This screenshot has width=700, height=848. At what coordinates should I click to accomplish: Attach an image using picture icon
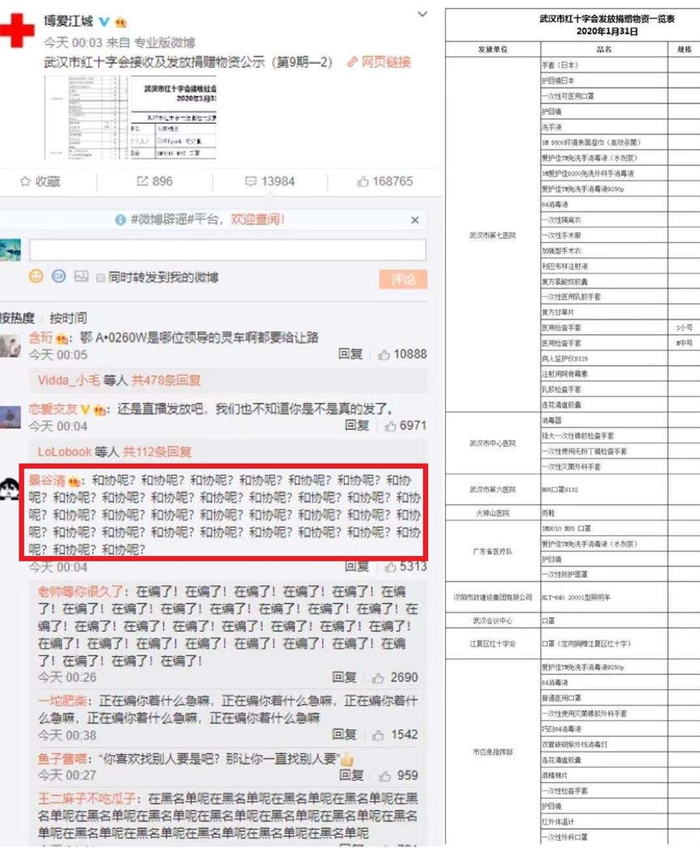(x=81, y=276)
